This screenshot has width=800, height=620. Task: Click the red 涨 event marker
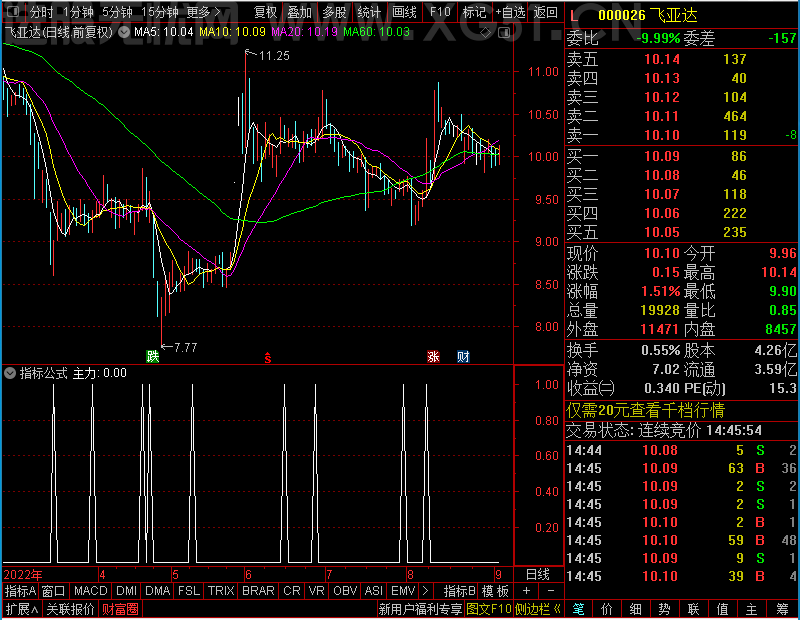point(433,356)
